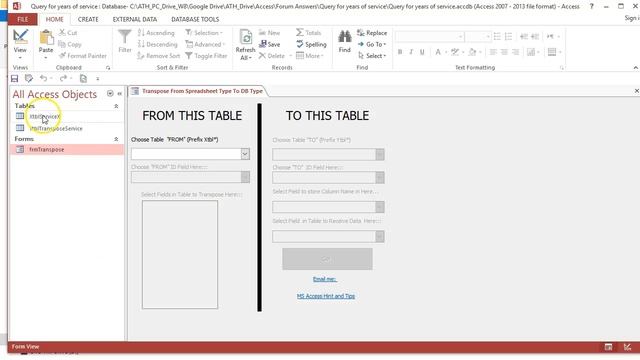Toggle Bold text formatting
The image size is (640, 360).
point(400,52)
